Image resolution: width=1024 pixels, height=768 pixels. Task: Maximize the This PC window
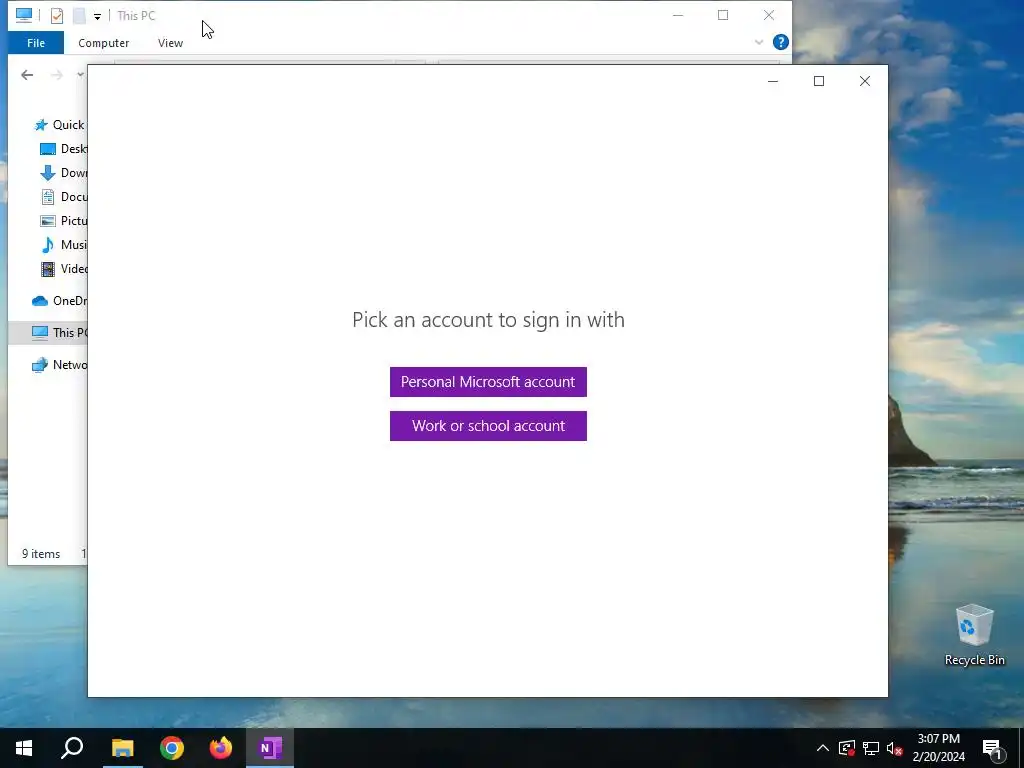[723, 15]
